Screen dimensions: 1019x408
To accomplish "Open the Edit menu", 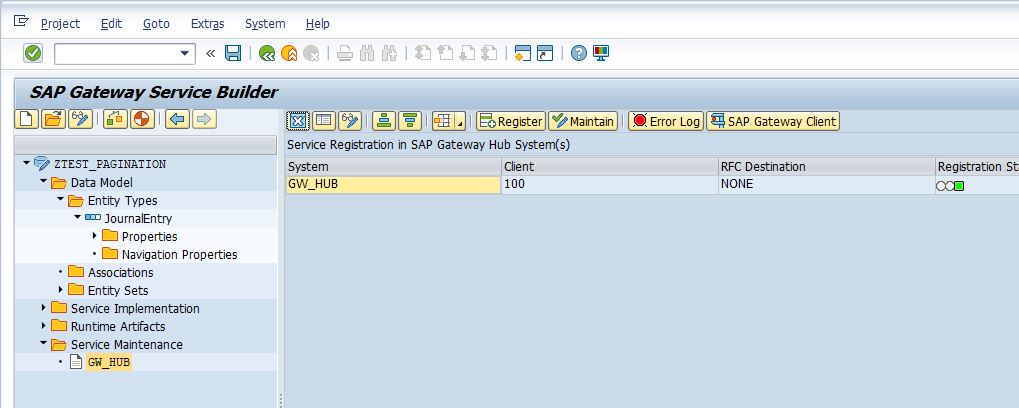I will [111, 23].
